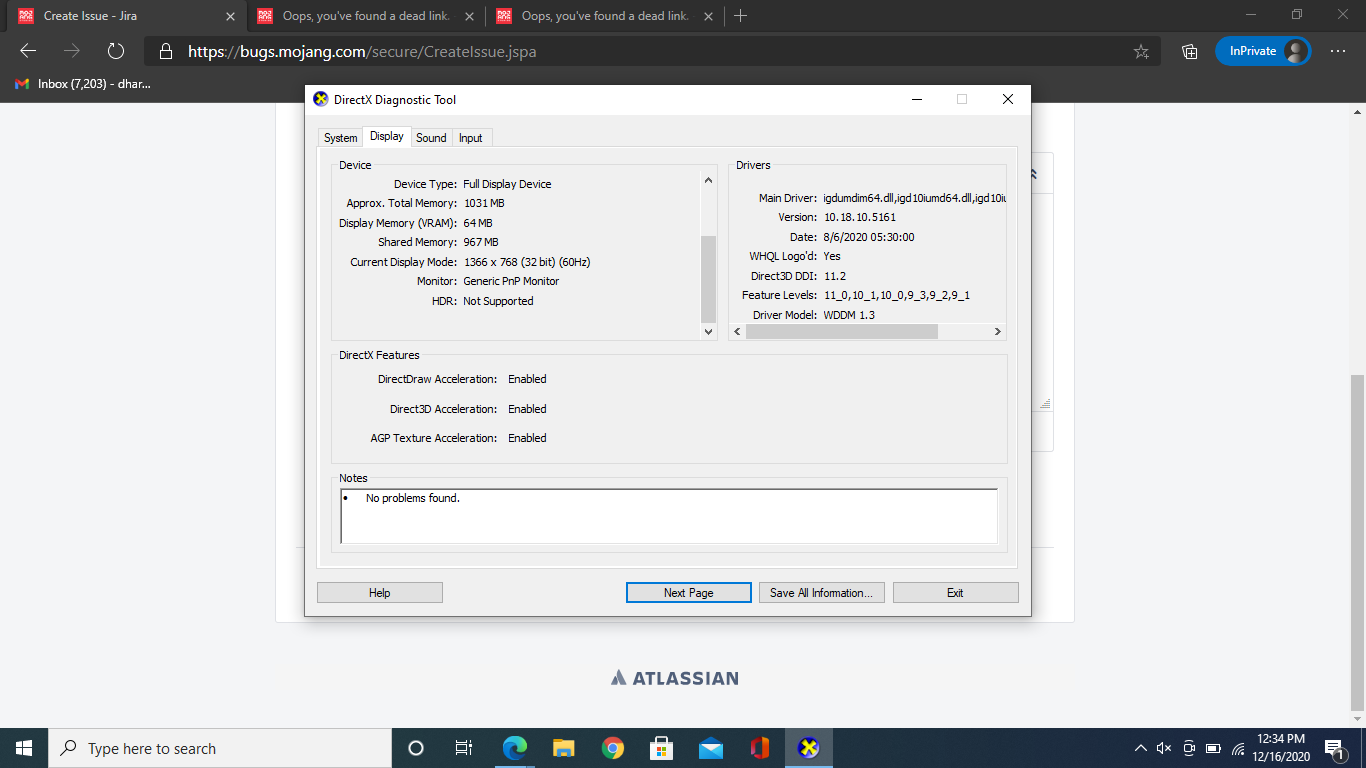Click browser Back arrow
Screen dimensions: 1366x768
click(x=28, y=51)
